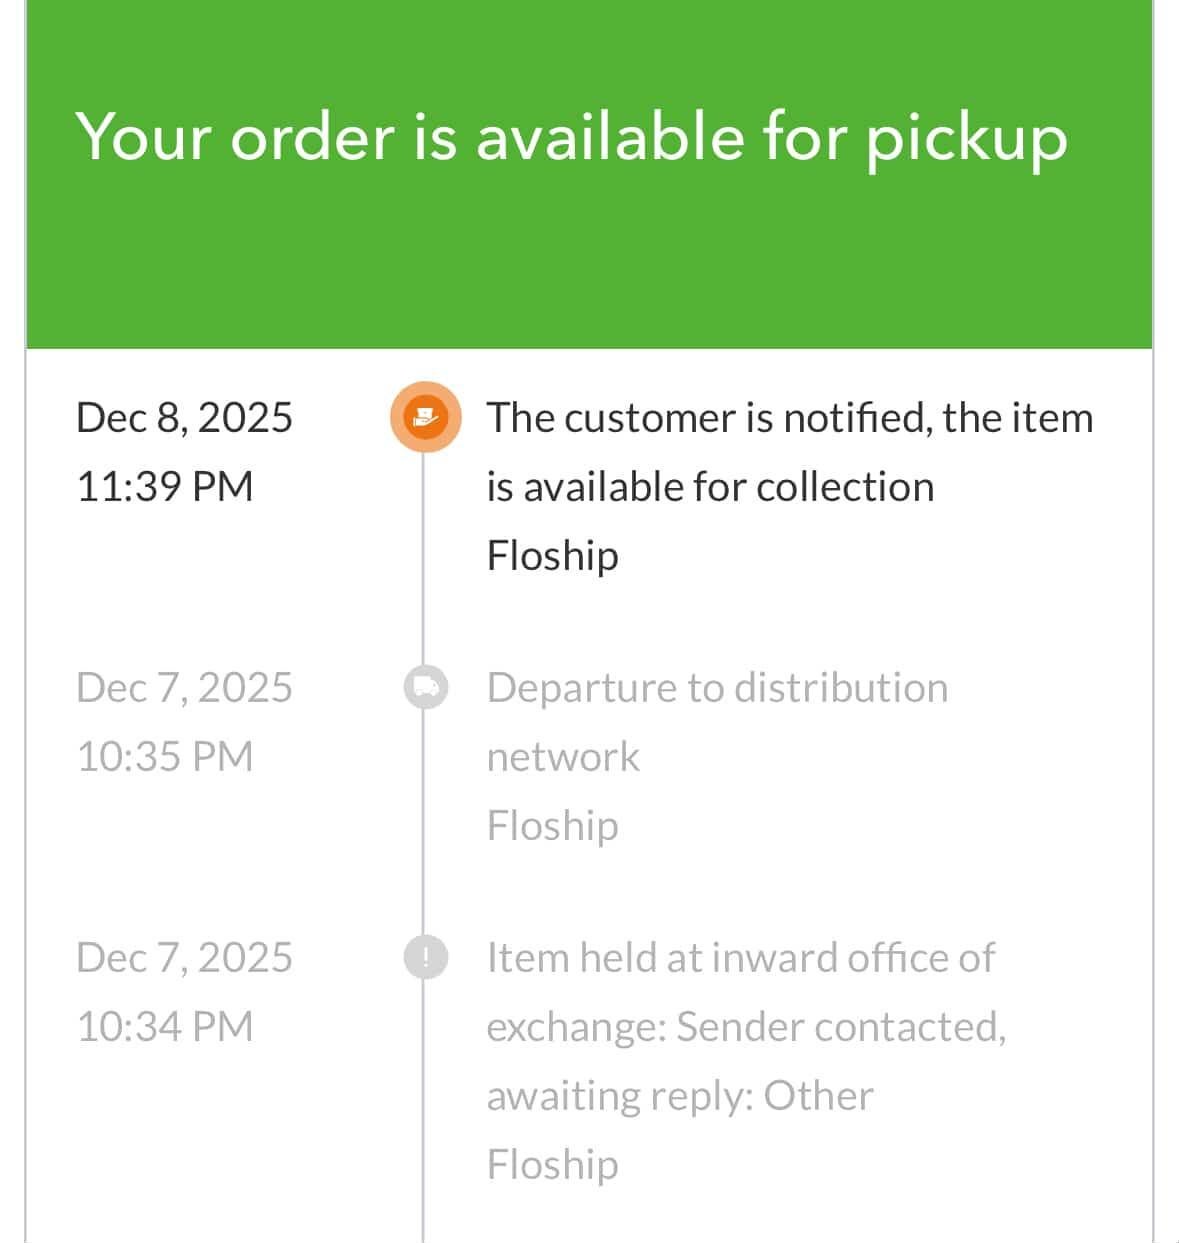This screenshot has height=1243, width=1179.
Task: Open the "Item held at inward office" event
Action: coord(740,957)
